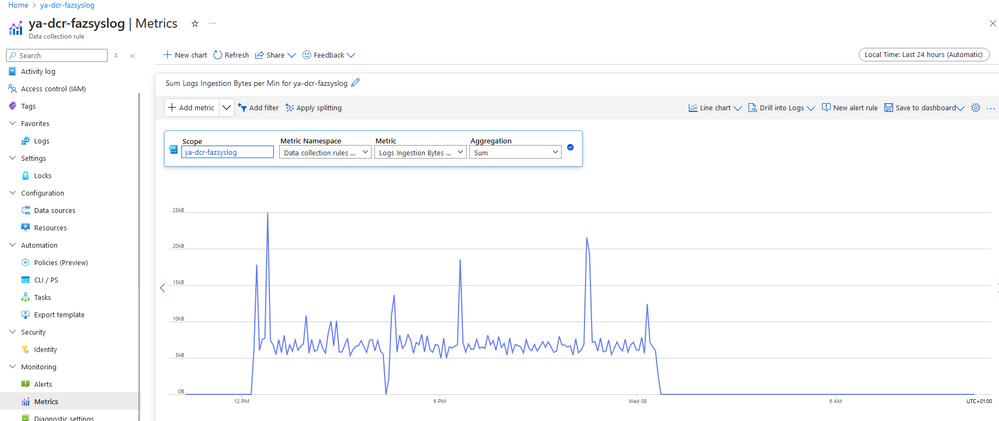Screen dimensions: 999x421
Task: Click the Refresh icon button
Action: [218, 55]
